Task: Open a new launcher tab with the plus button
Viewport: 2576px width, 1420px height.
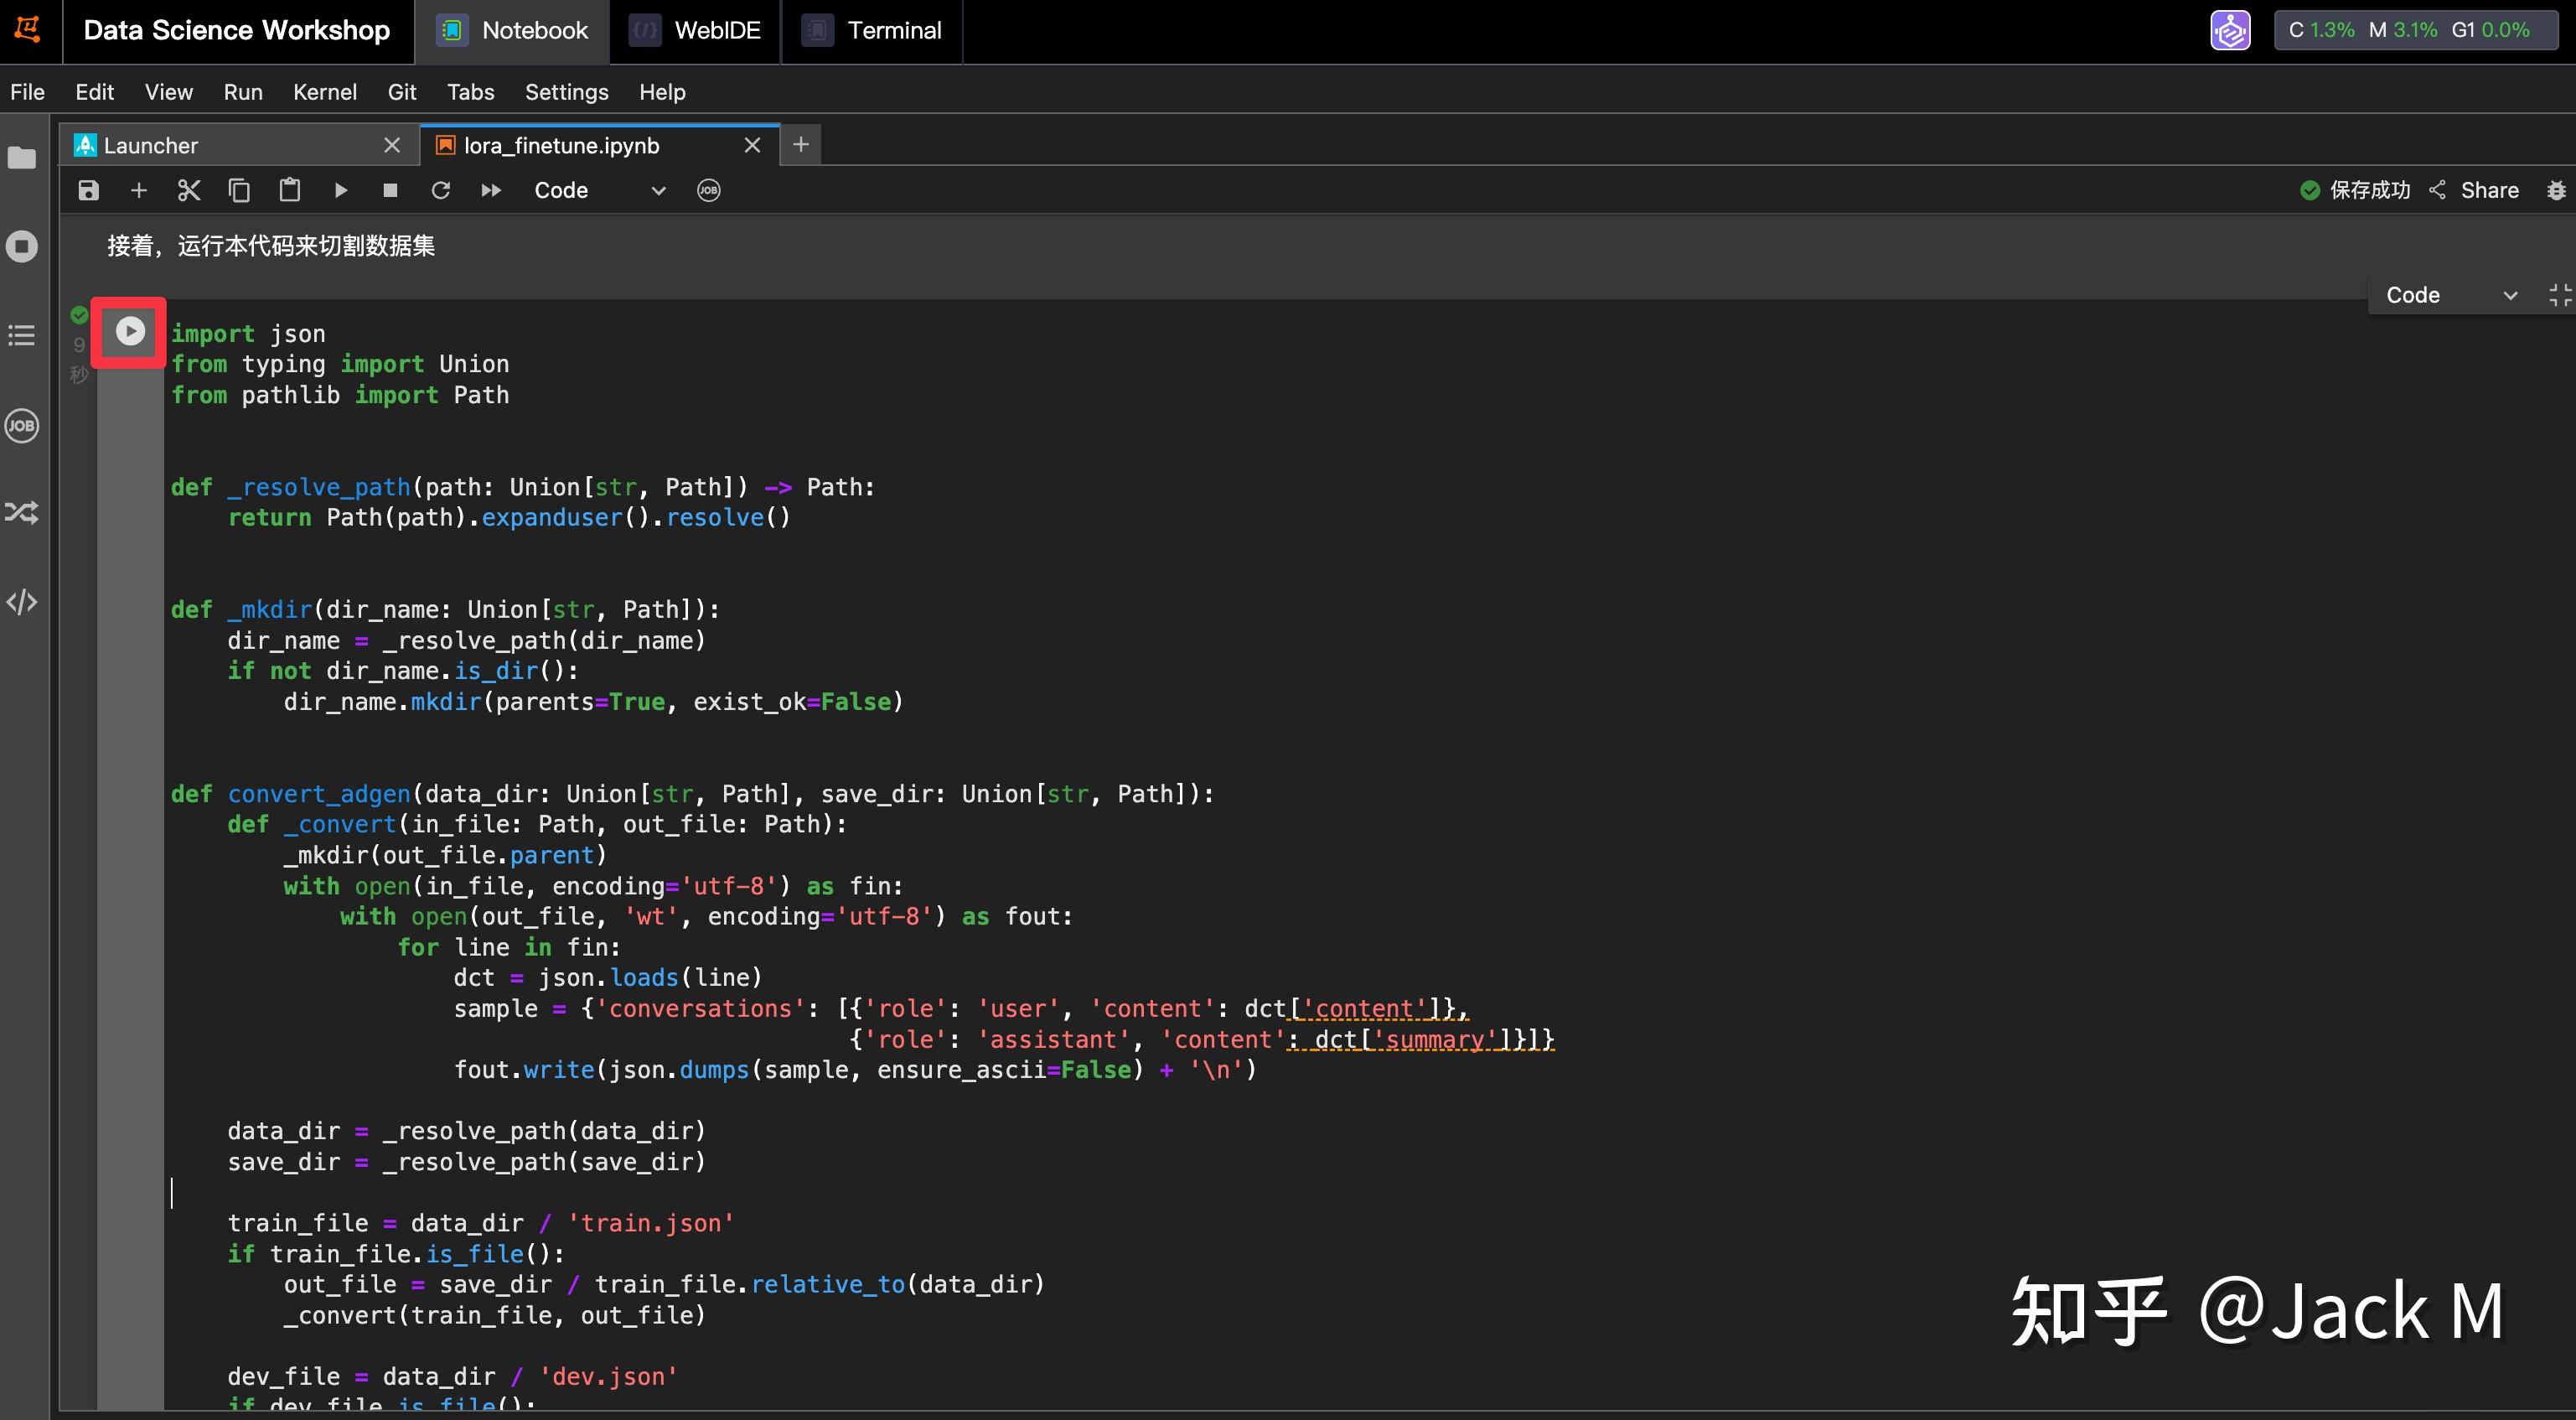Action: pyautogui.click(x=801, y=145)
